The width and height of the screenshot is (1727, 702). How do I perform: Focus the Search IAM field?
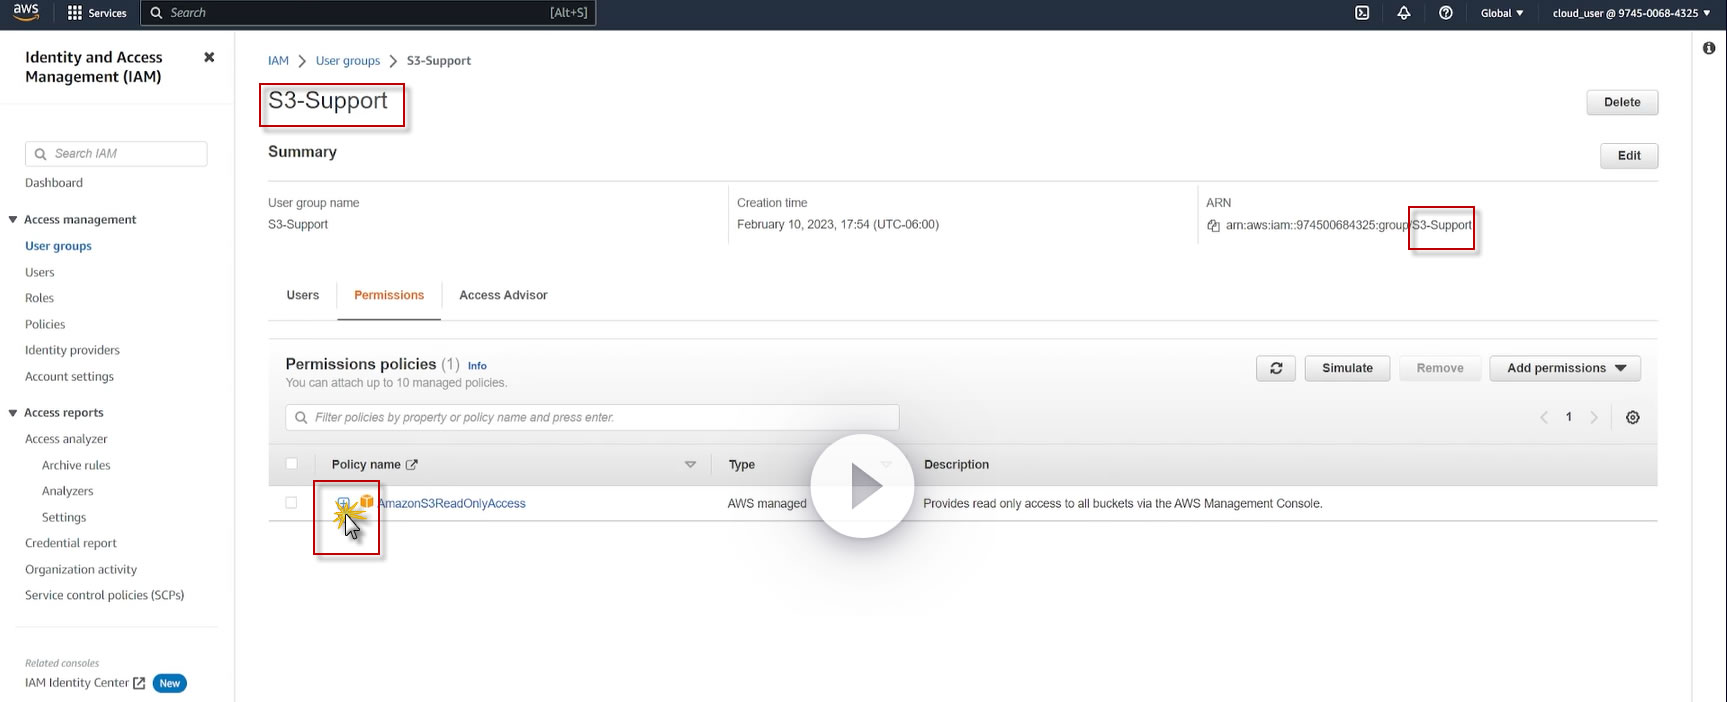pos(116,154)
